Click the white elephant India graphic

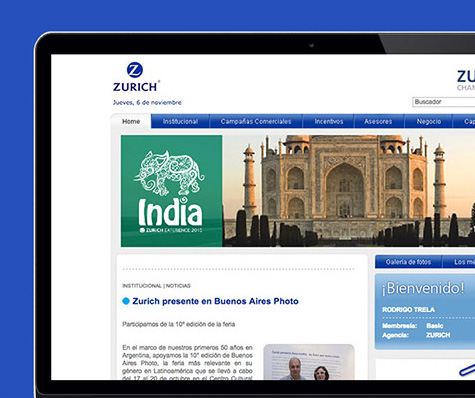pos(169,173)
